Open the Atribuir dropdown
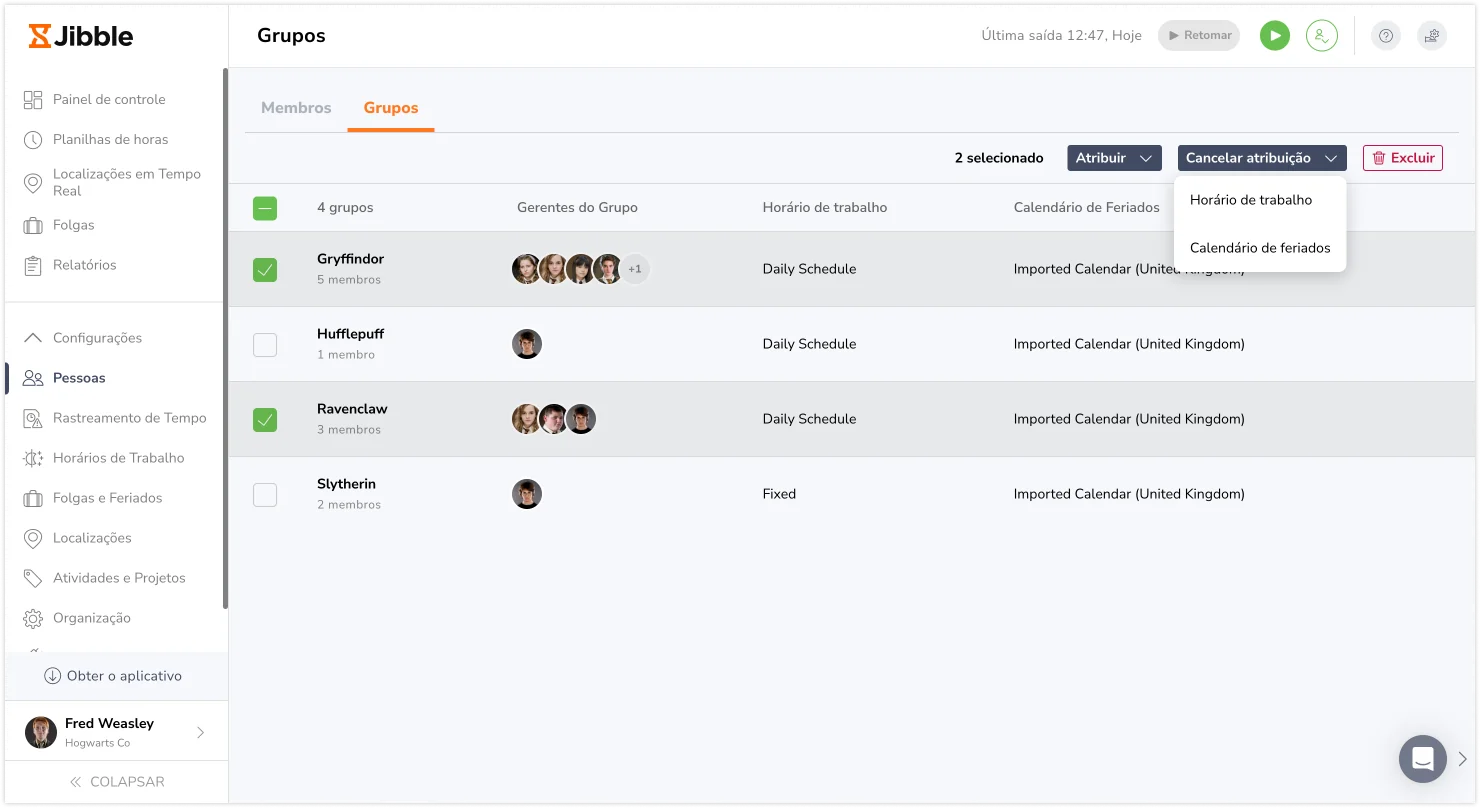The height and width of the screenshot is (808, 1480). click(1114, 158)
